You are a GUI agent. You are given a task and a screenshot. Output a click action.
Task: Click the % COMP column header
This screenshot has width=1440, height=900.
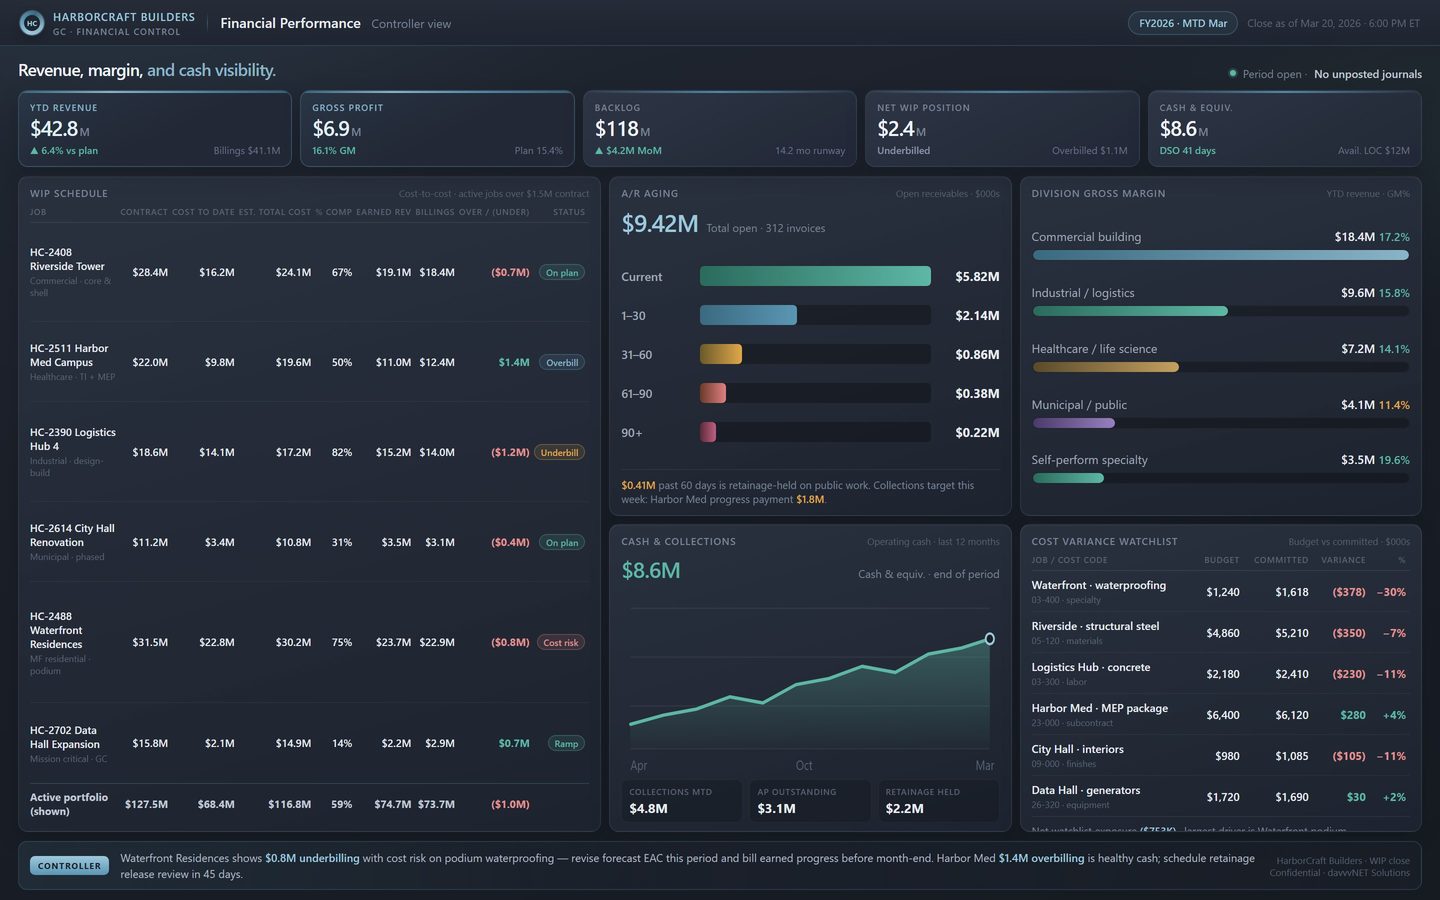point(334,212)
